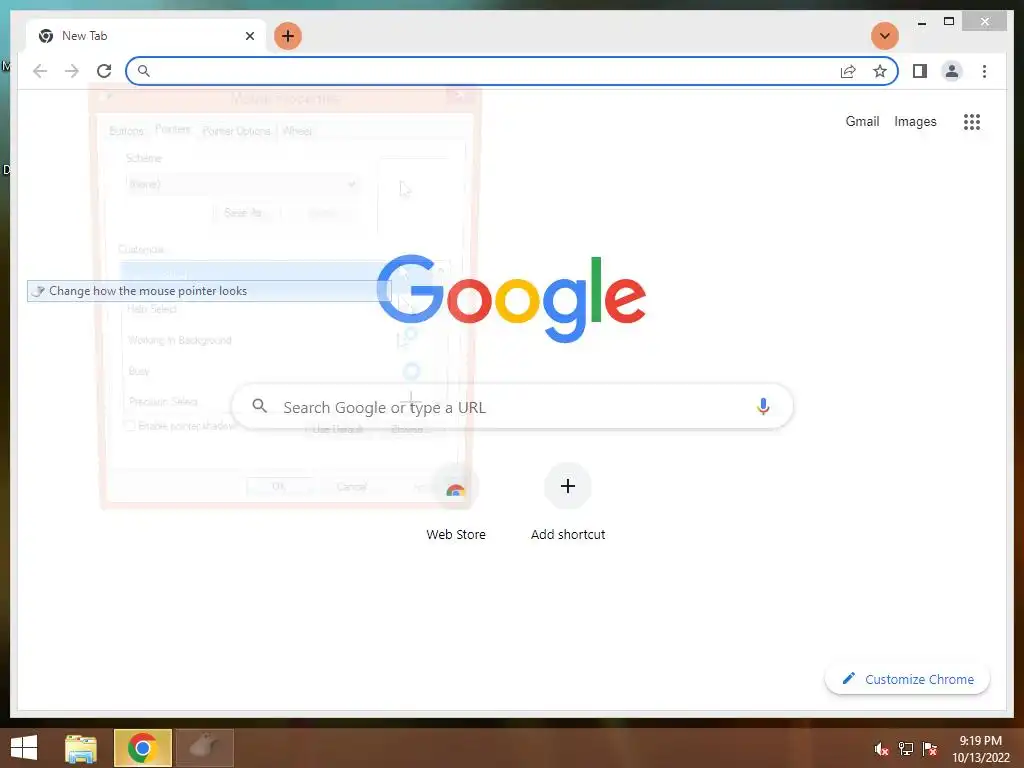Click the Google search box
Image resolution: width=1024 pixels, height=768 pixels.
click(513, 407)
